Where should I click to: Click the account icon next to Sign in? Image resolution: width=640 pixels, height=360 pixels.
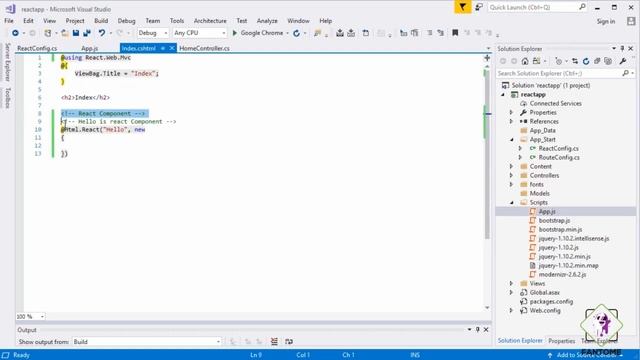pos(631,21)
